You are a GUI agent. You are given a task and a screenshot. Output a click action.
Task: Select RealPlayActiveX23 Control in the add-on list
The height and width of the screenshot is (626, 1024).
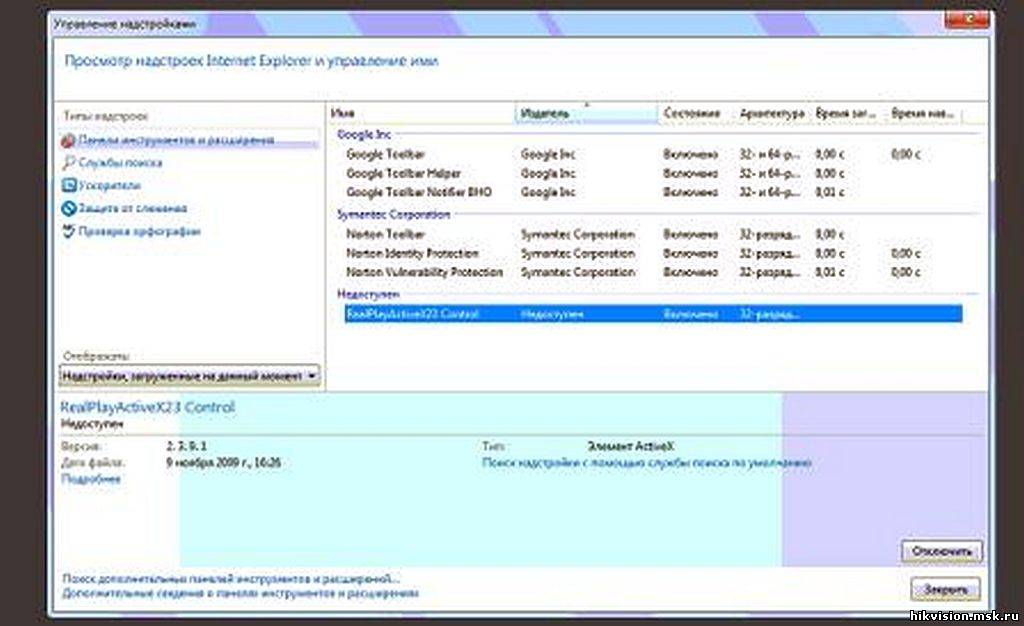coord(653,314)
